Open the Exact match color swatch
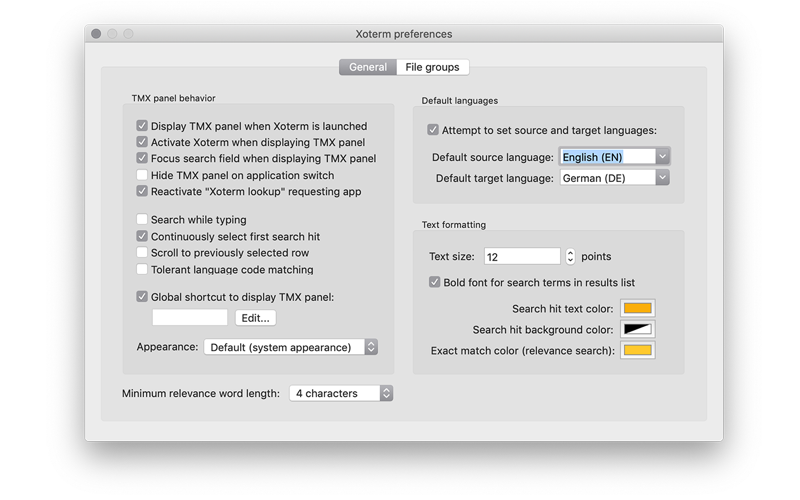 [638, 351]
